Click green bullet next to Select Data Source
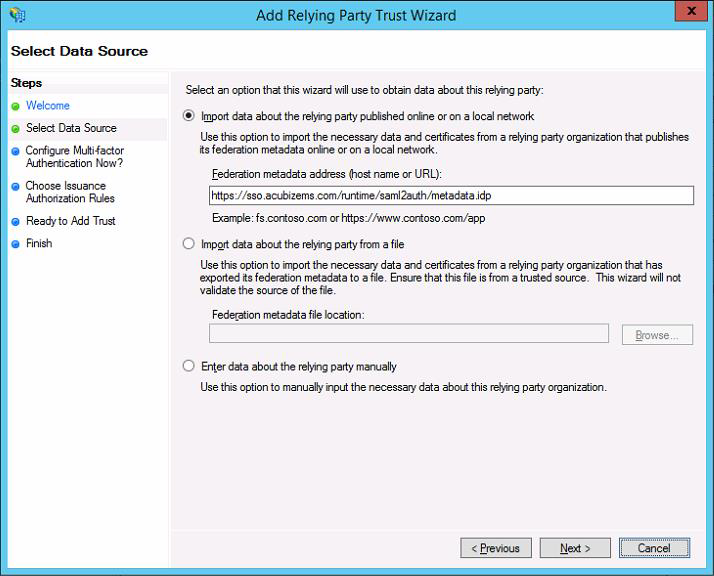Screen dimensions: 714x576 pyautogui.click(x=15, y=129)
